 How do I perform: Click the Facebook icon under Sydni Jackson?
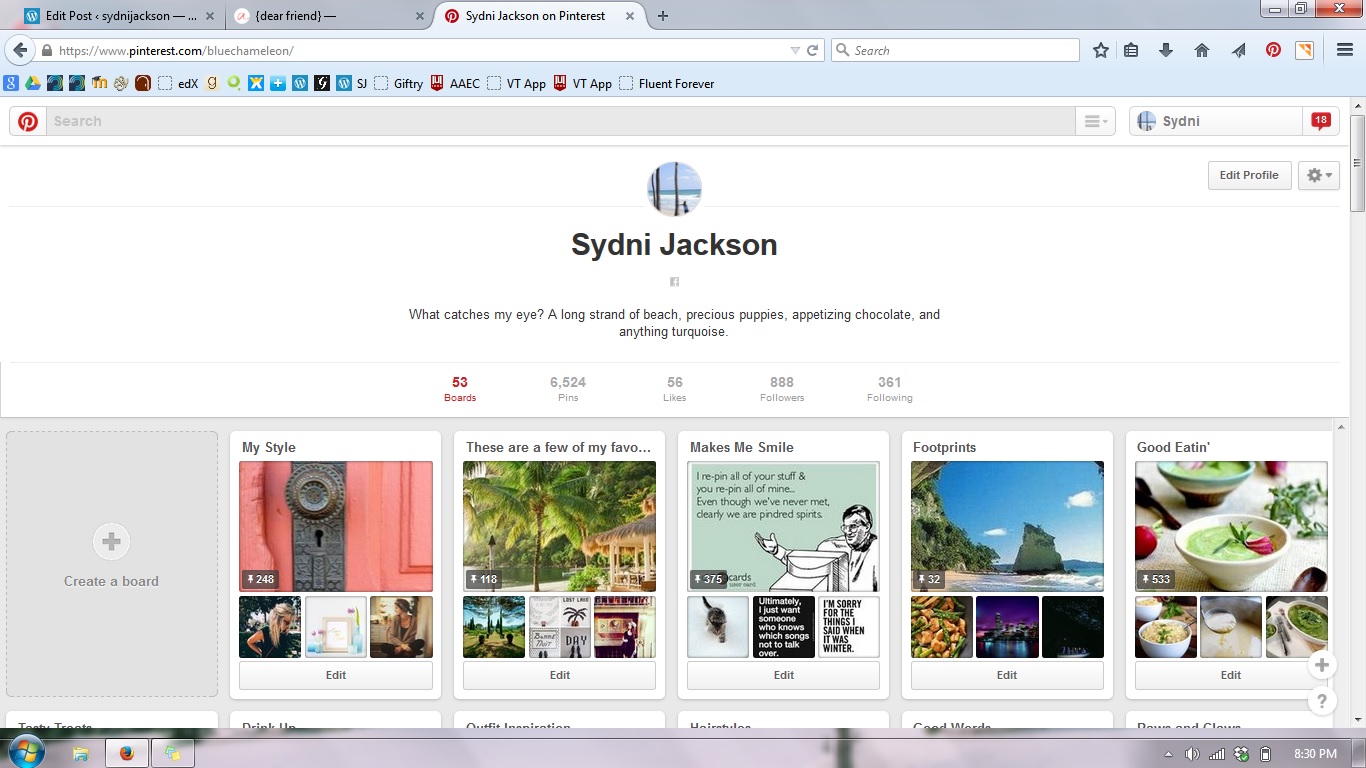(x=674, y=282)
